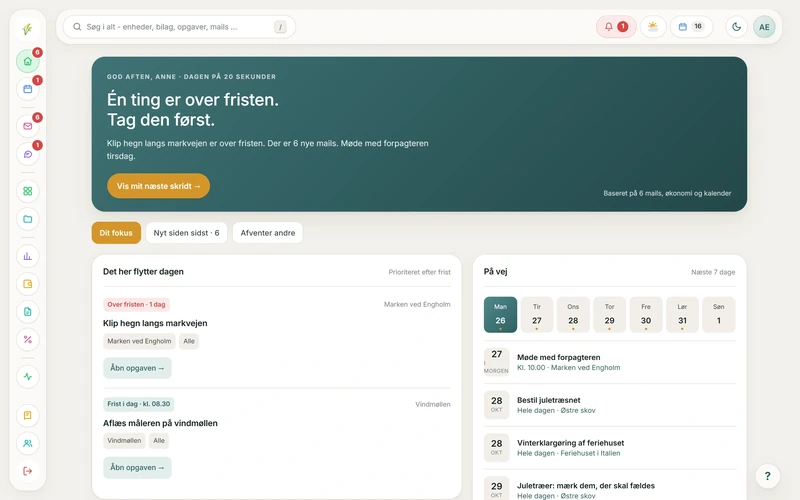Image resolution: width=800 pixels, height=500 pixels.
Task: Select Tor 29 in week strip
Action: (609, 314)
